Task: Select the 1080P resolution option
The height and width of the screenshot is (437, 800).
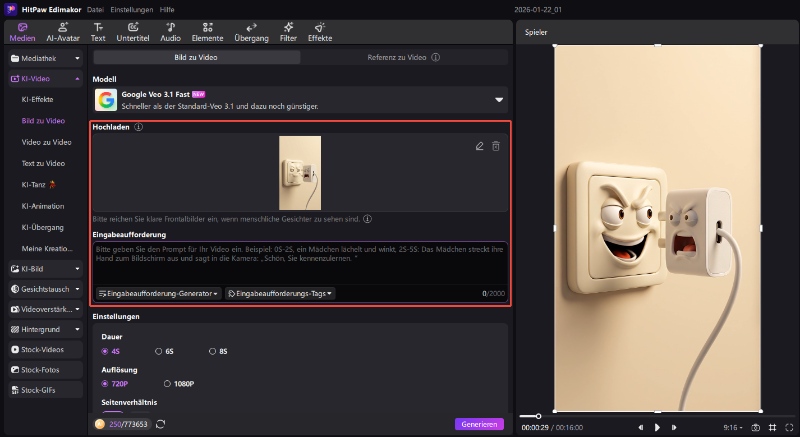Action: pyautogui.click(x=179, y=384)
